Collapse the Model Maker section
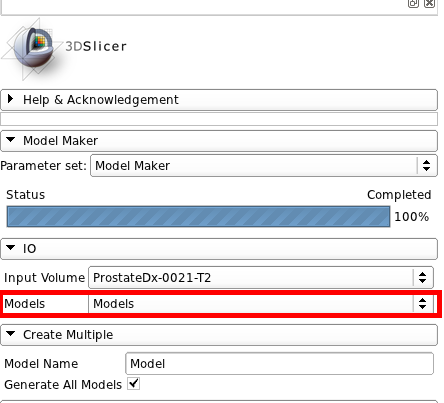The height and width of the screenshot is (403, 444). point(219,141)
